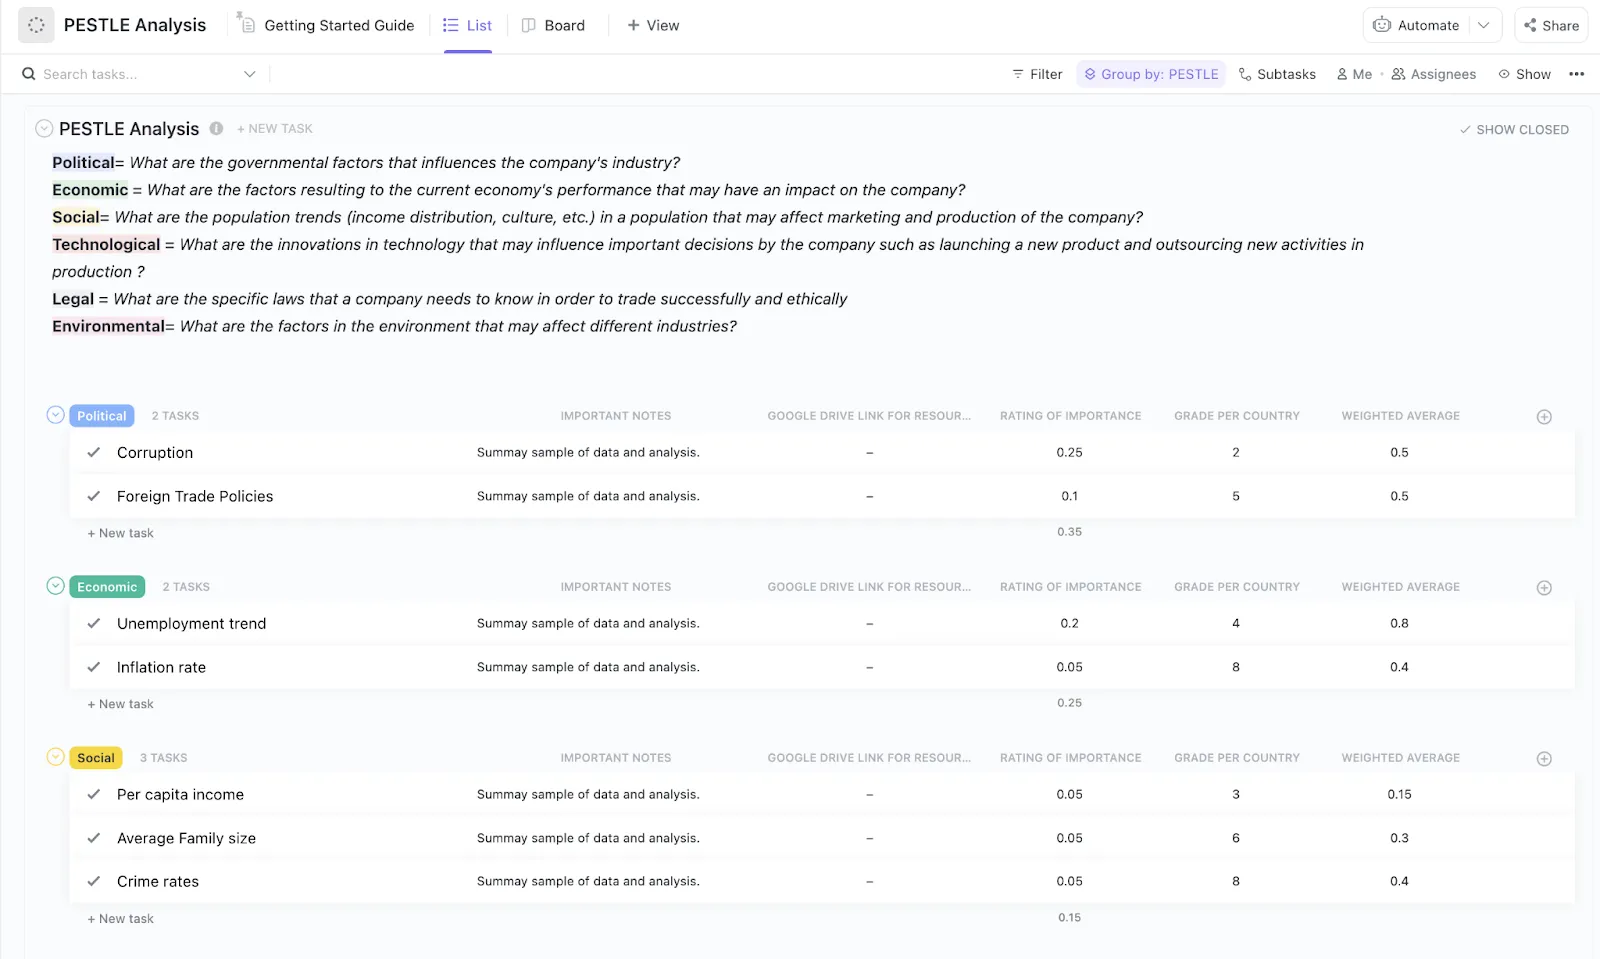Add a column in the Economic group
Screen dimensions: 1600x959
point(1544,588)
